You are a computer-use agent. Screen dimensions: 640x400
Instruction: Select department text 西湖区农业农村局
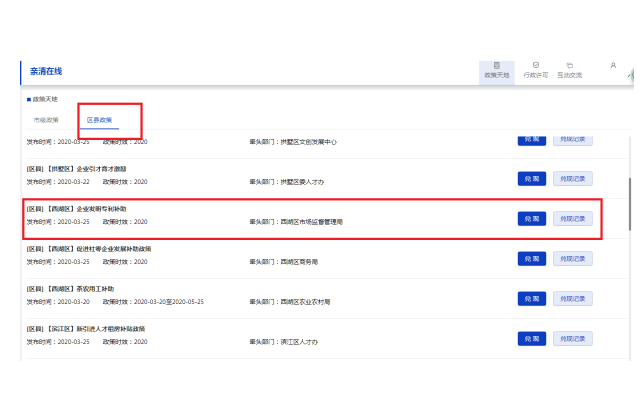[305, 302]
